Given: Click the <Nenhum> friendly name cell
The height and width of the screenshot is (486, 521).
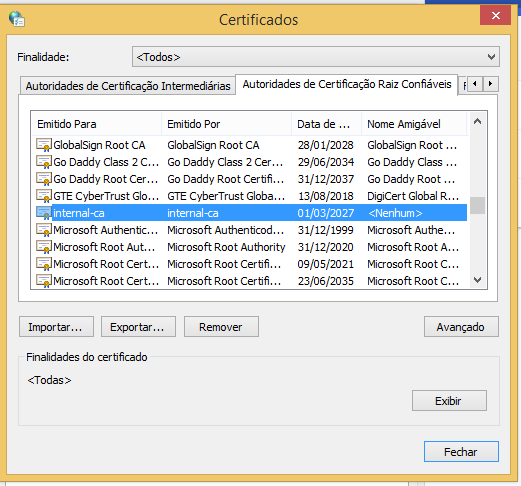Looking at the screenshot, I should point(395,213).
